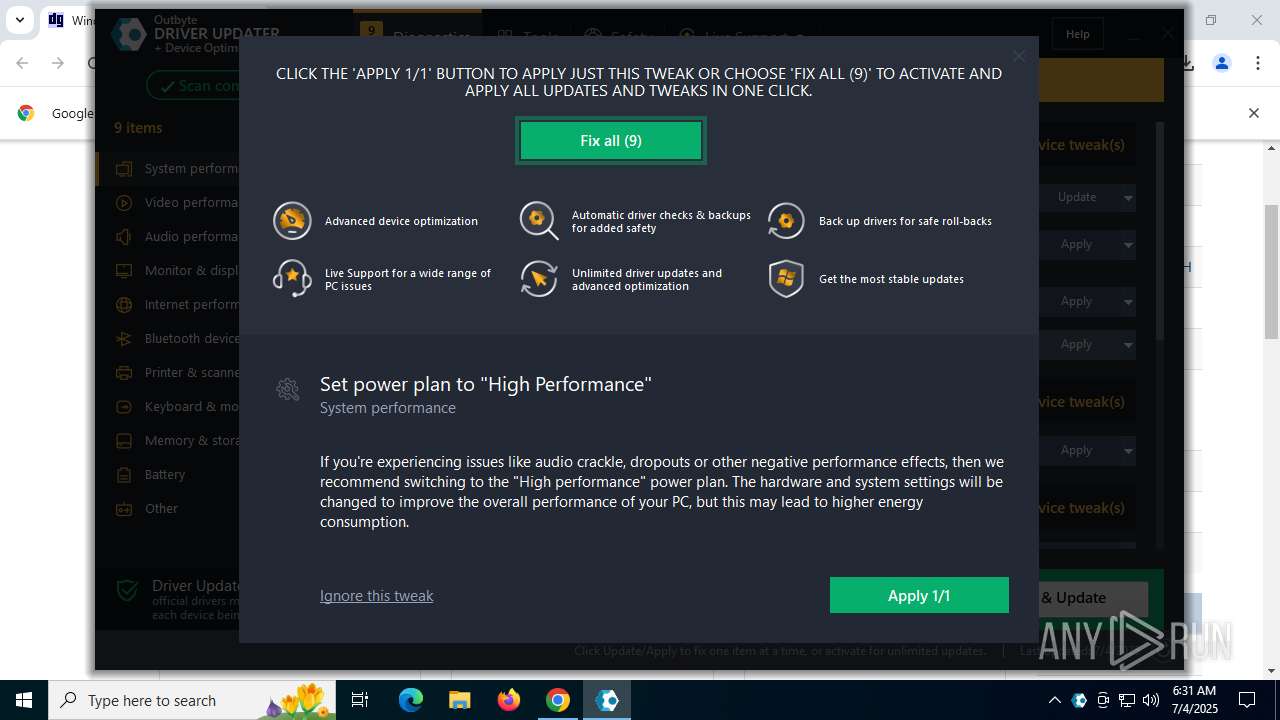Open the Bluetooth devices category
This screenshot has height=720, width=1280.
[168, 339]
